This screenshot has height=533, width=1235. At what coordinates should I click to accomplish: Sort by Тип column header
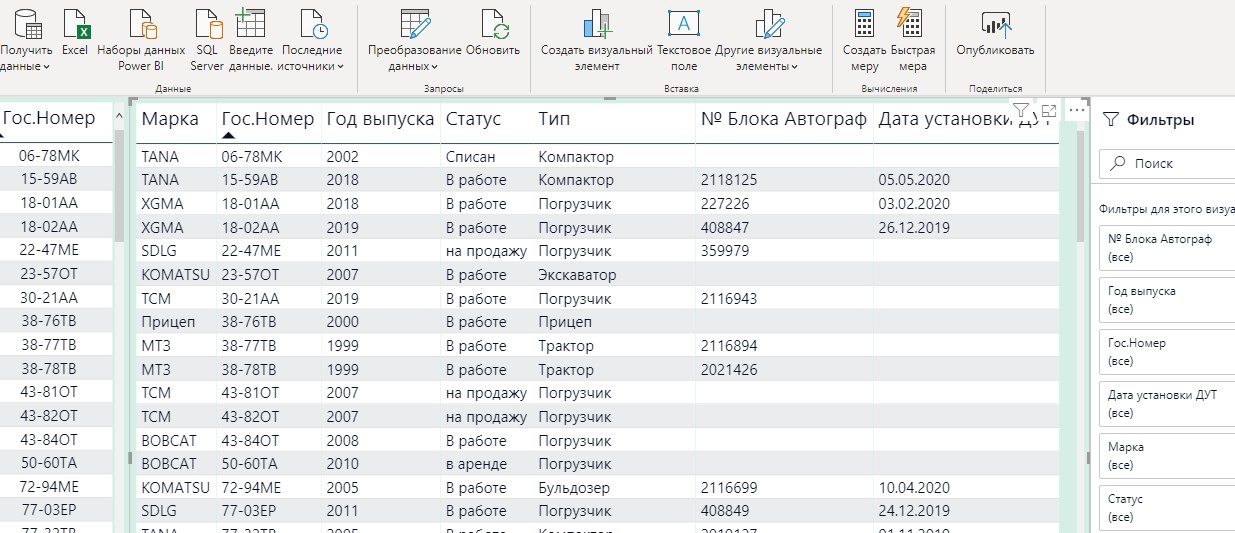click(554, 119)
